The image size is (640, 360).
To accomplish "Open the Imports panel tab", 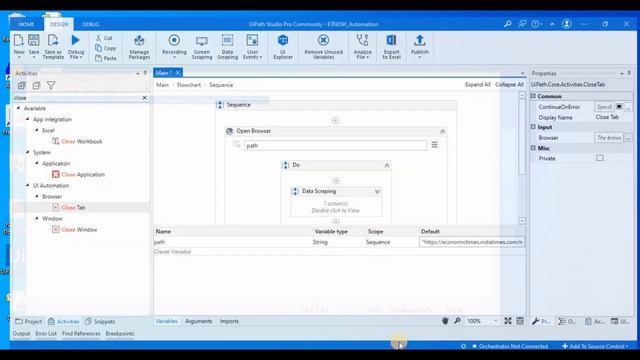I will pos(229,321).
